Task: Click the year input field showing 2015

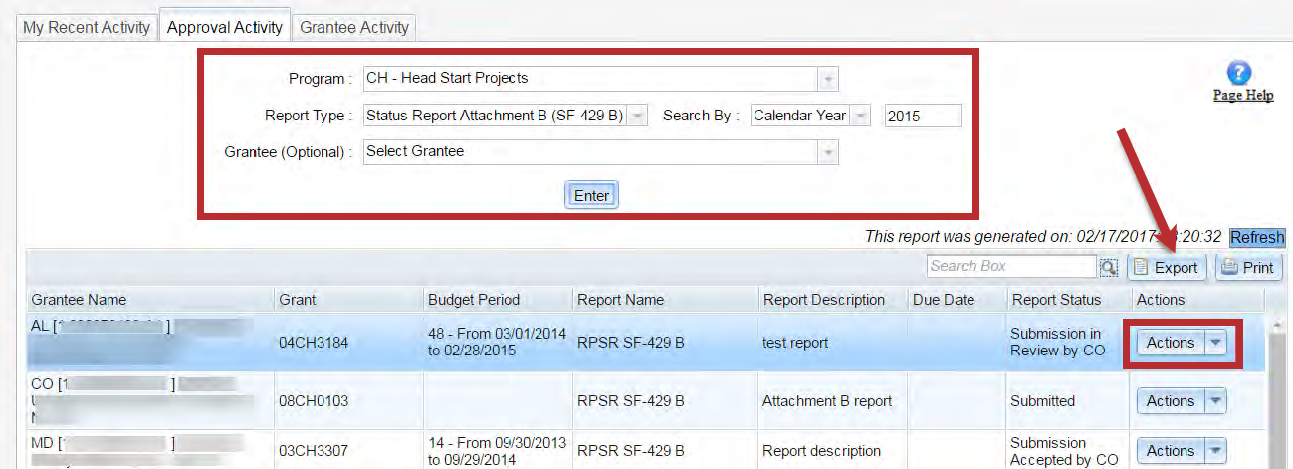Action: click(x=921, y=115)
